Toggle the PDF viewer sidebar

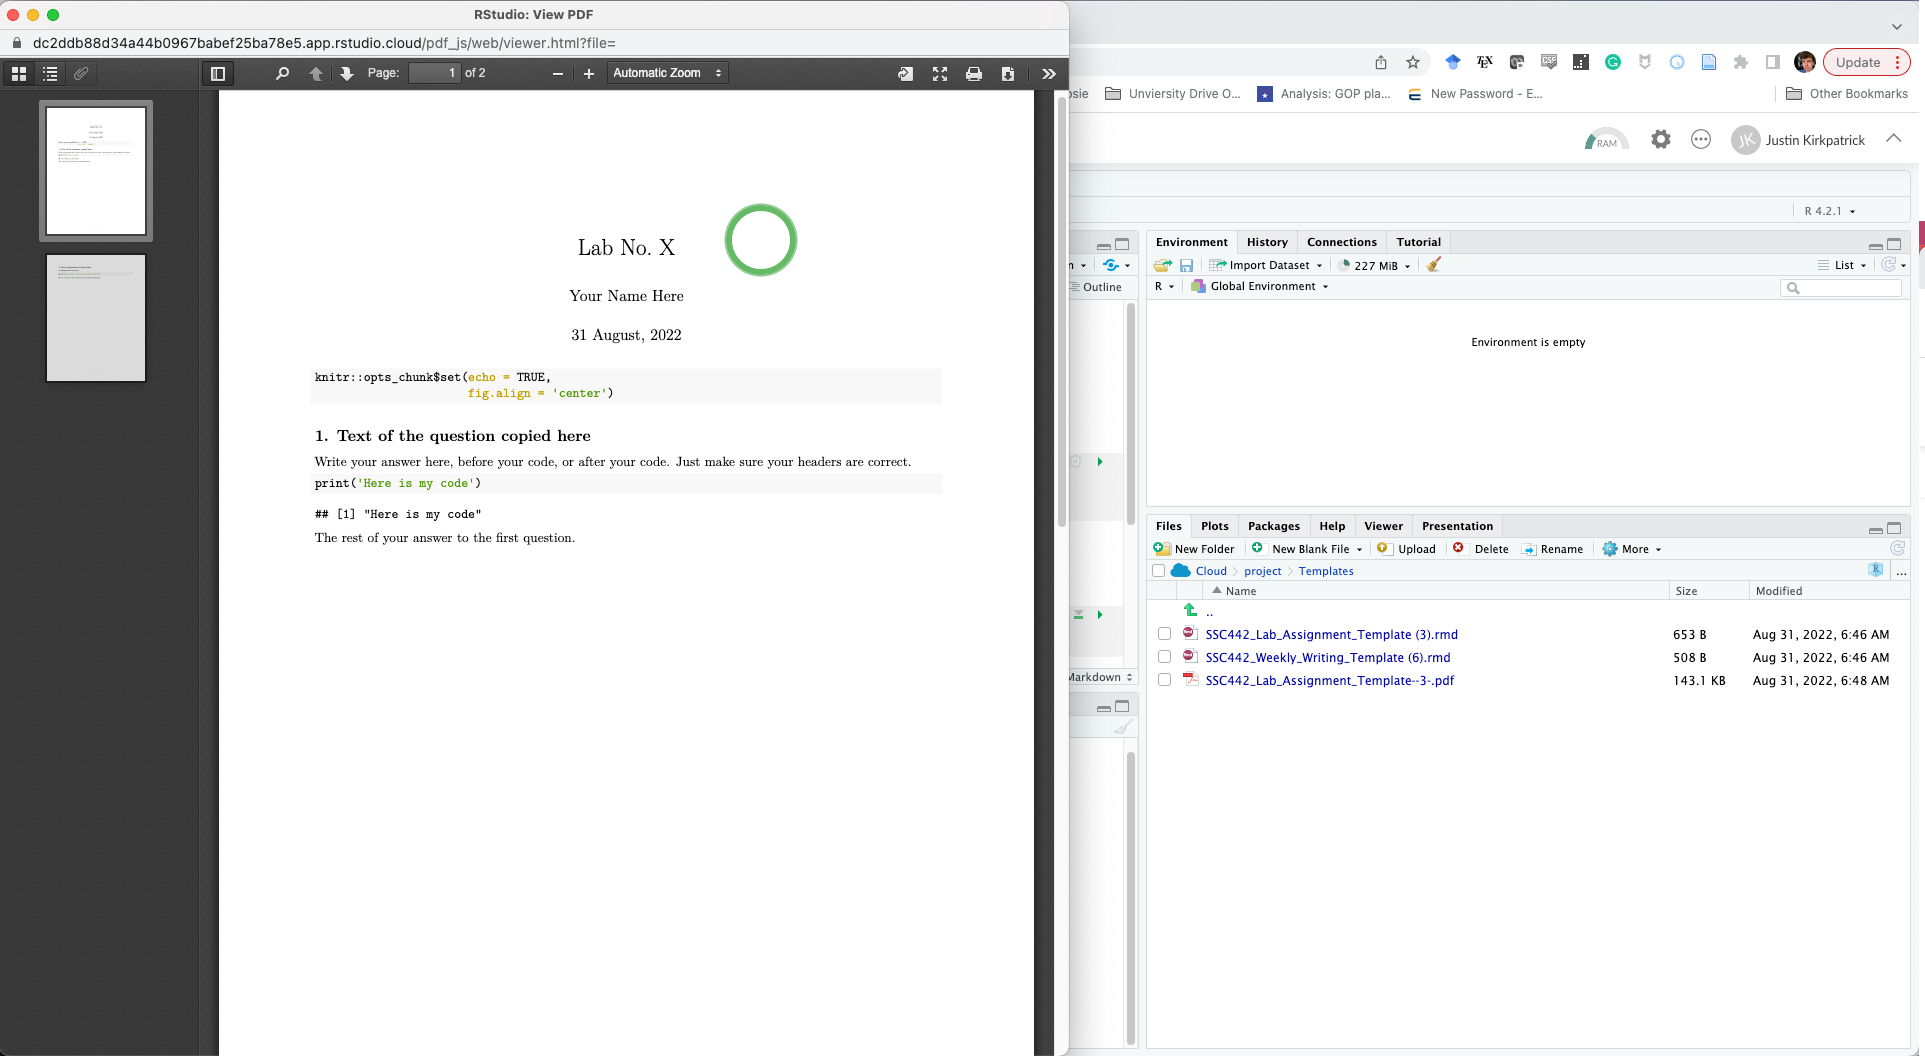217,73
